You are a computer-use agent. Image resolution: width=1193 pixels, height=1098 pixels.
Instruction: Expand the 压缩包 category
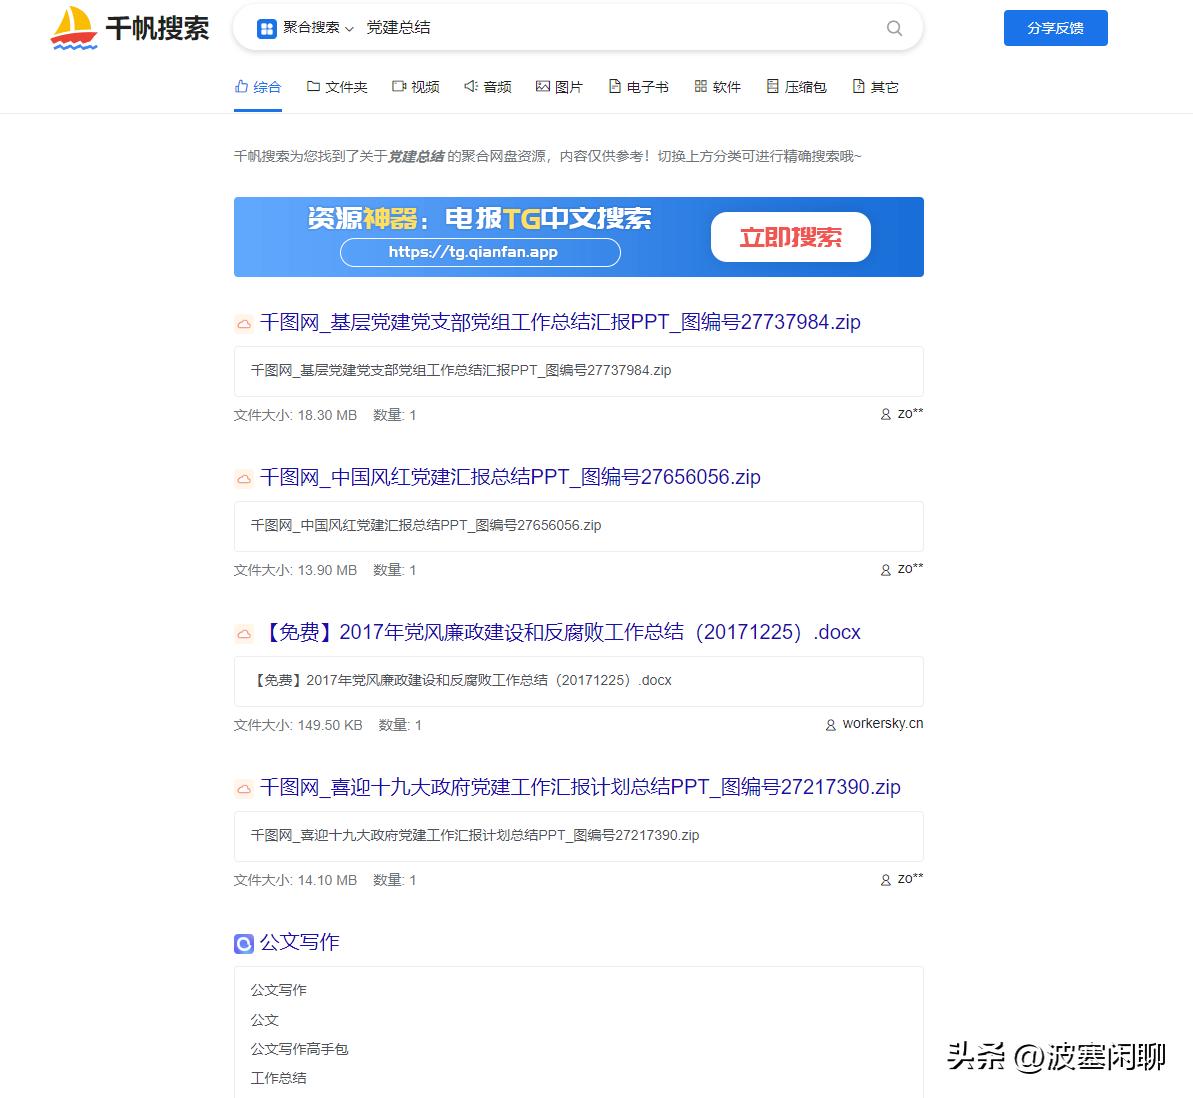click(x=796, y=86)
